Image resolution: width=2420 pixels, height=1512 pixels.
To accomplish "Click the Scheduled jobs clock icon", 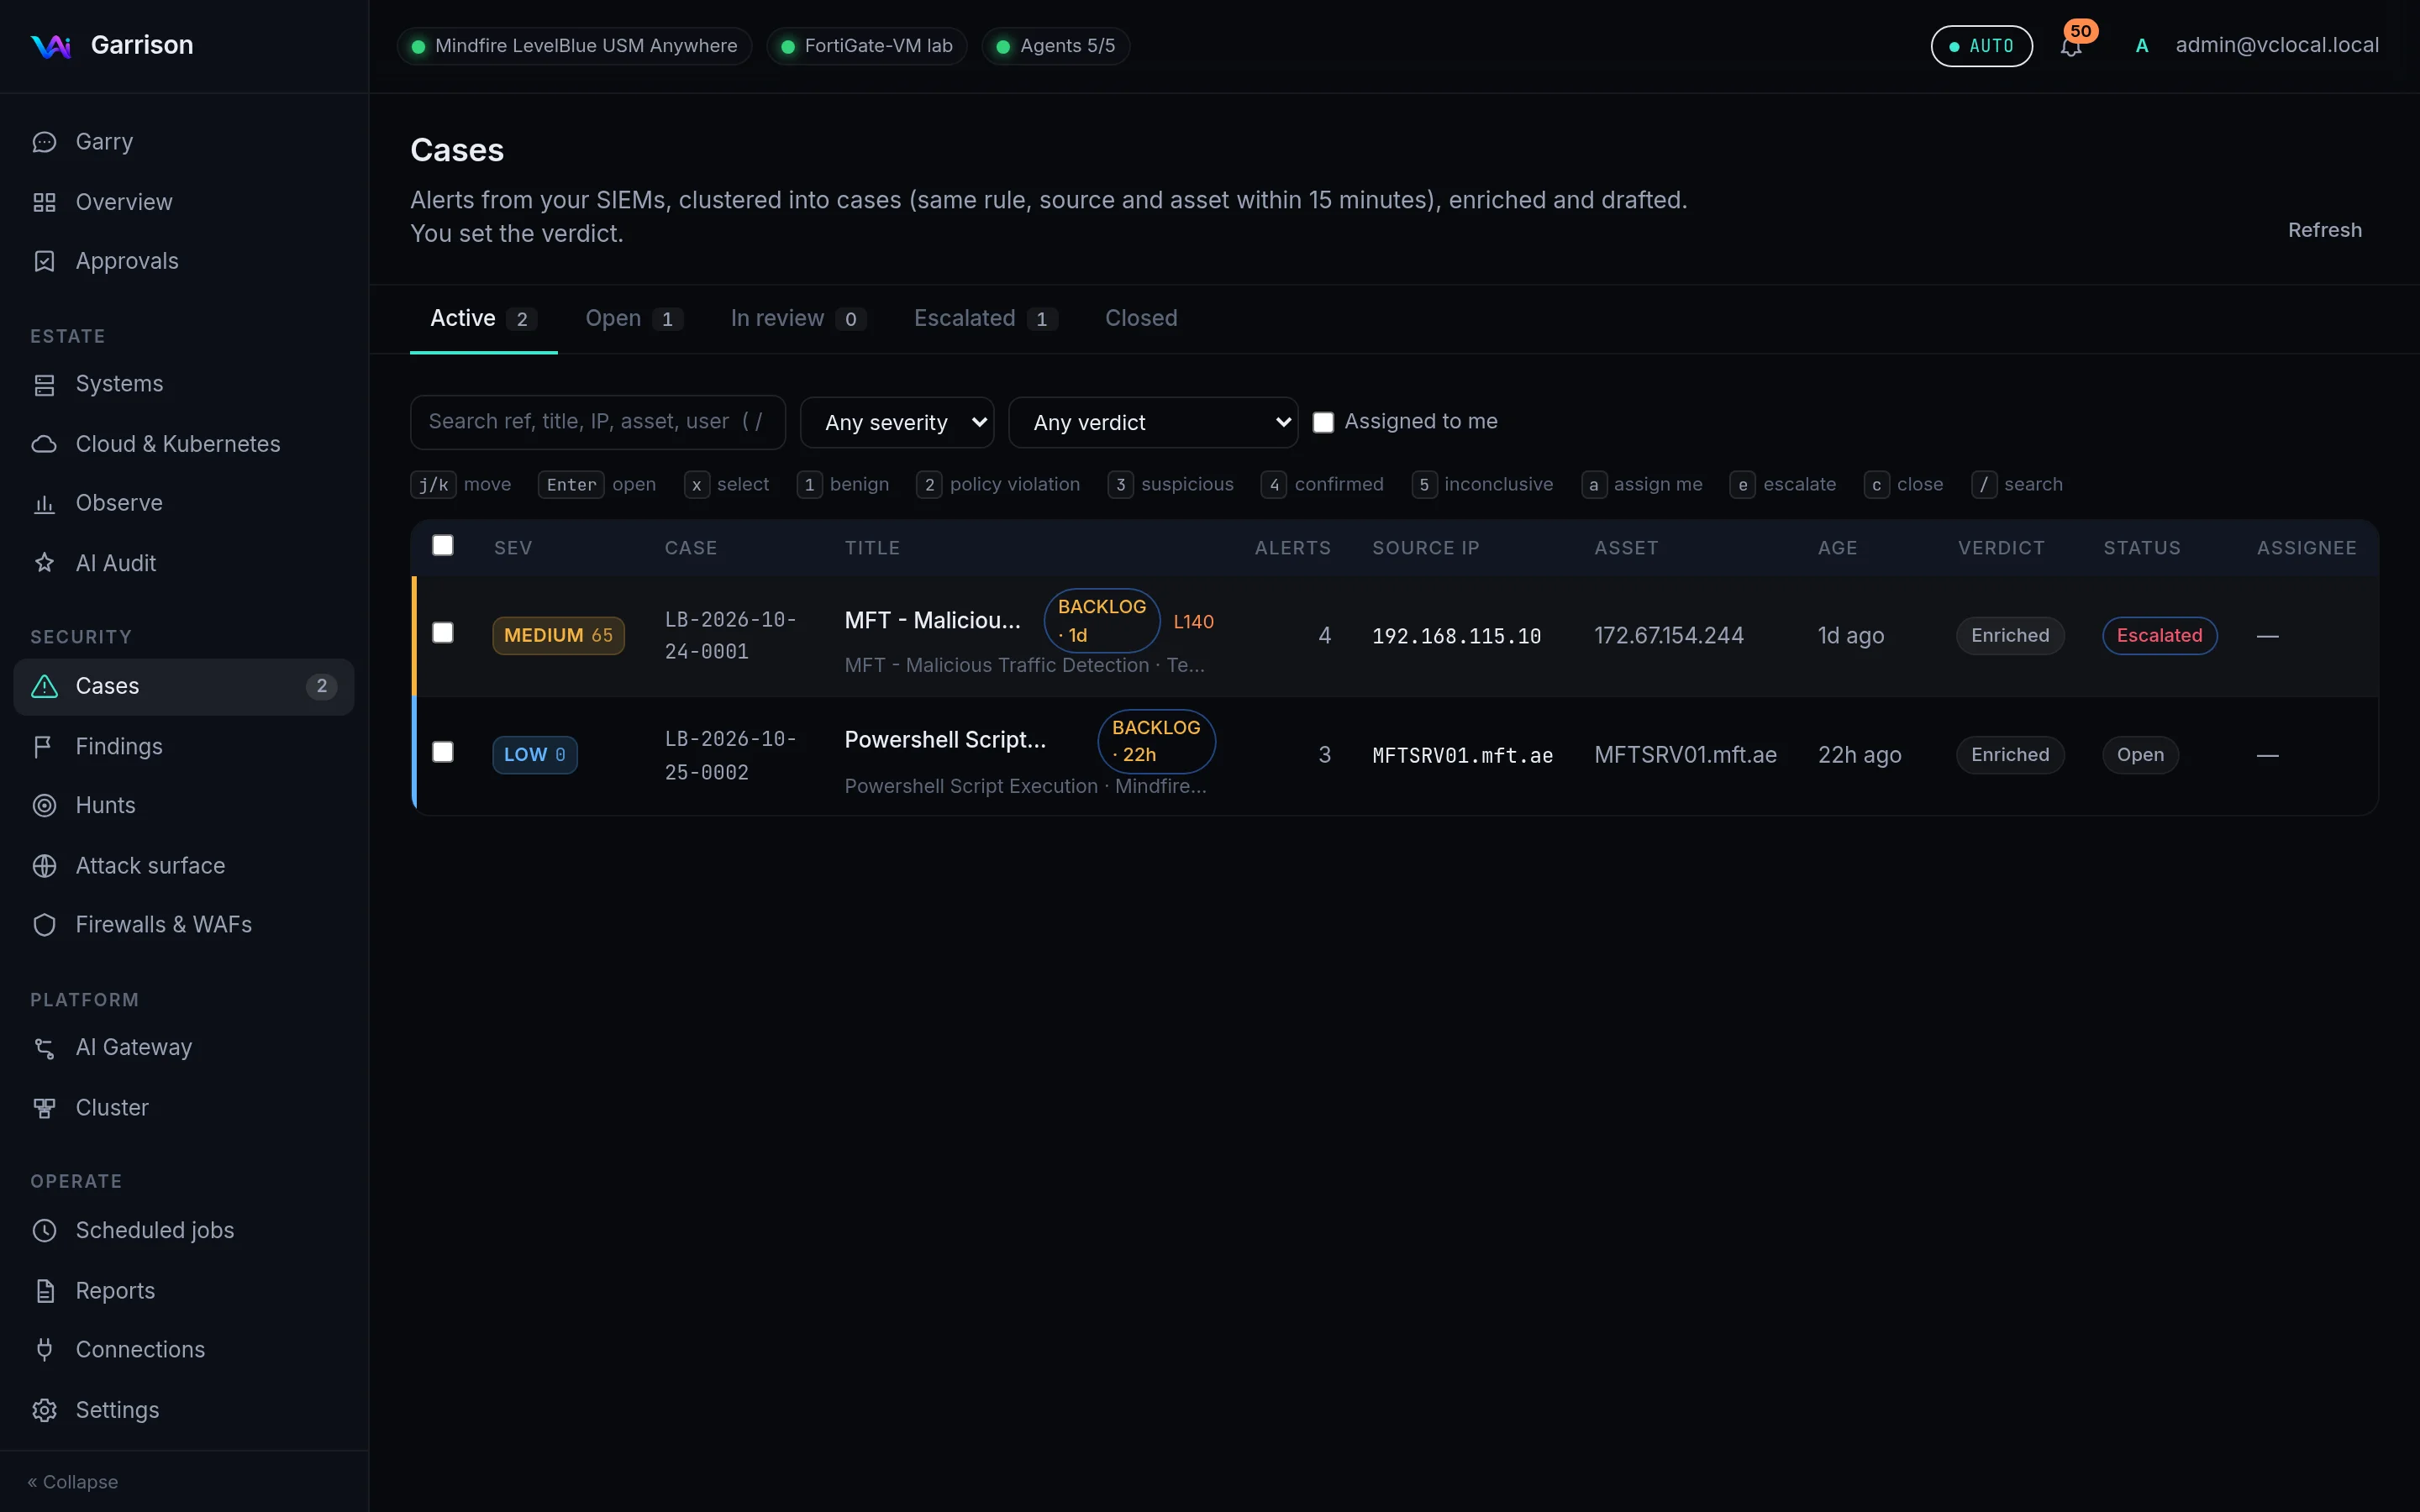I will click(x=44, y=1230).
